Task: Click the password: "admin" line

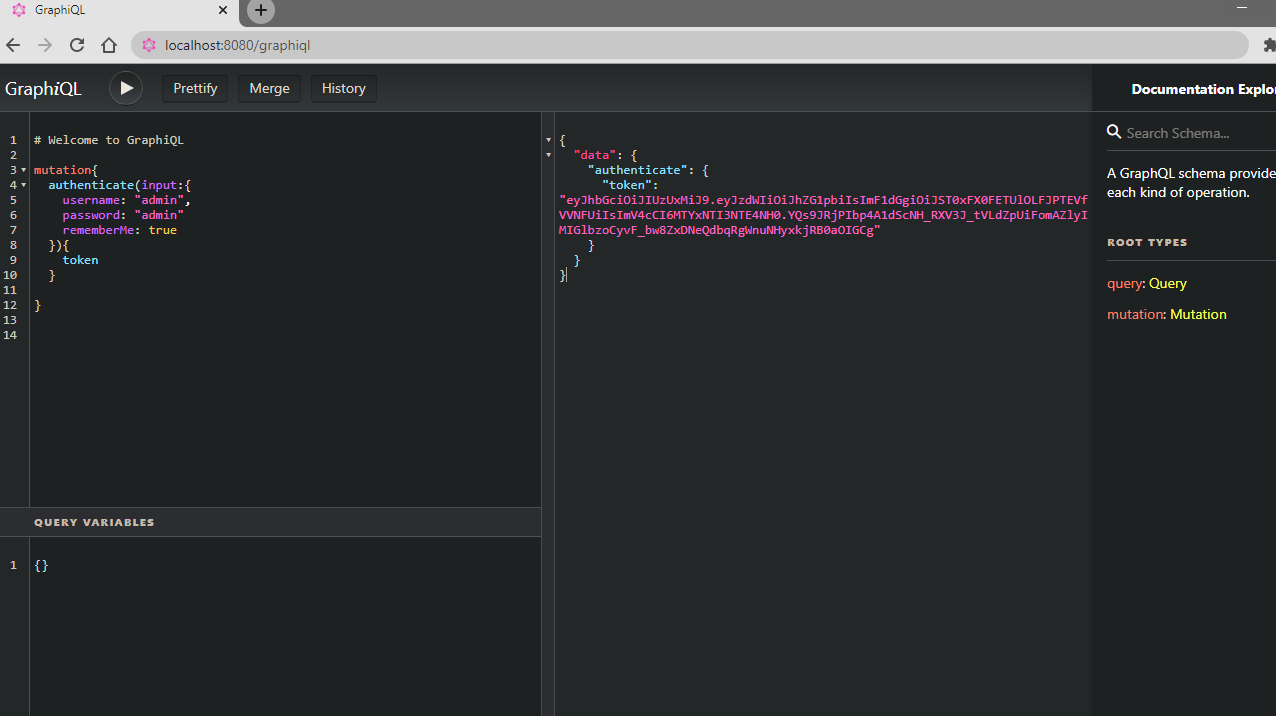Action: point(123,215)
